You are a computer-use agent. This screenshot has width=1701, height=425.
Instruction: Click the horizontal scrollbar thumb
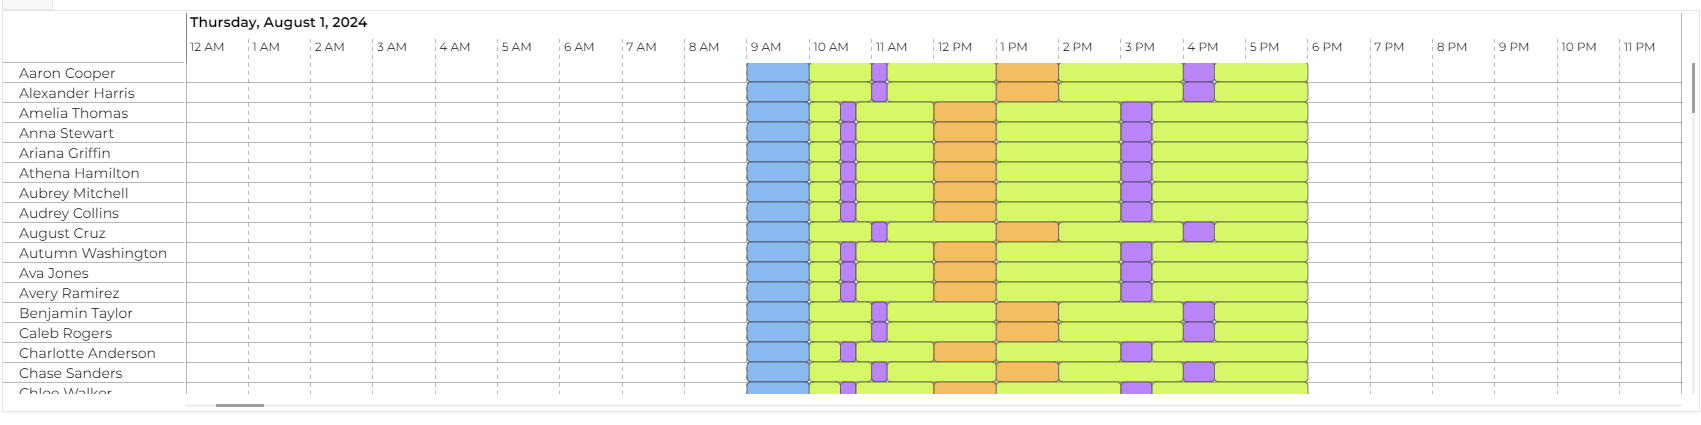tap(240, 405)
